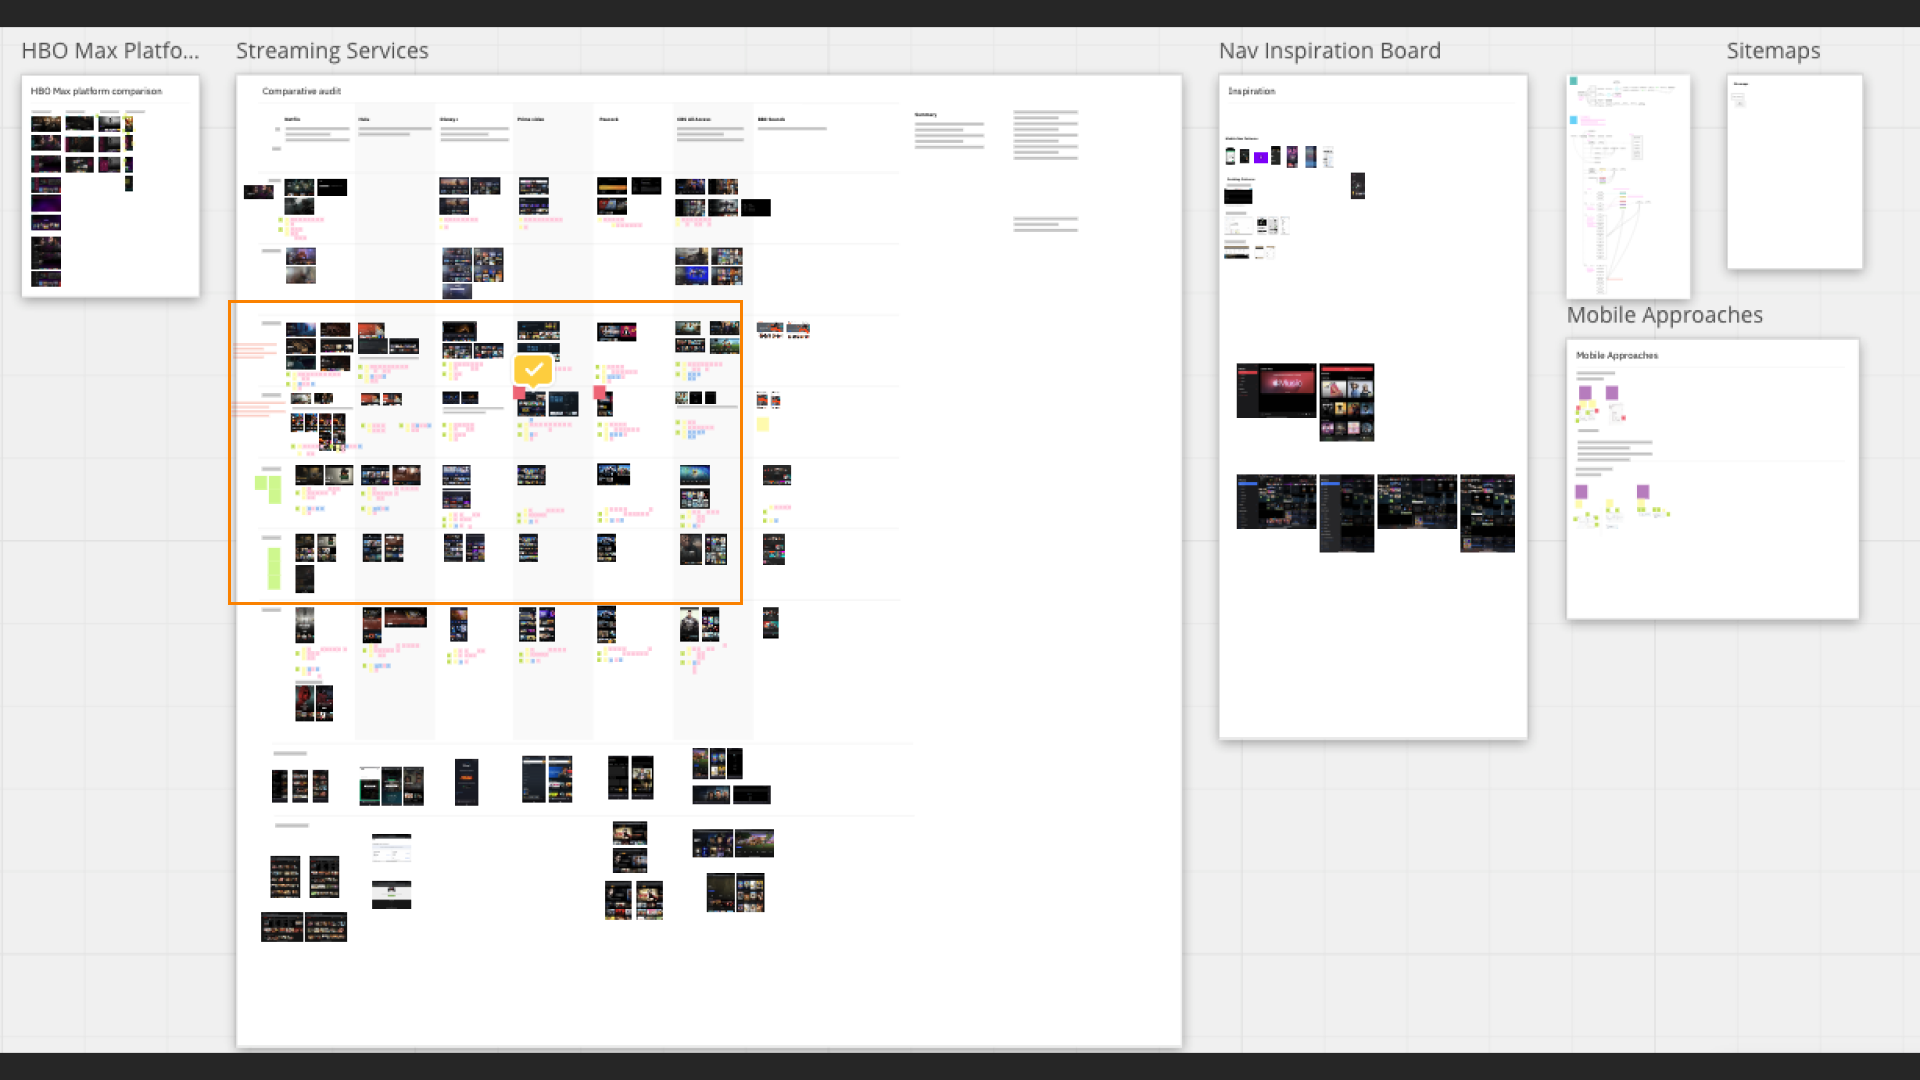Click the 'Sitemaps' frame title
The image size is (1920, 1080).
tap(1772, 51)
